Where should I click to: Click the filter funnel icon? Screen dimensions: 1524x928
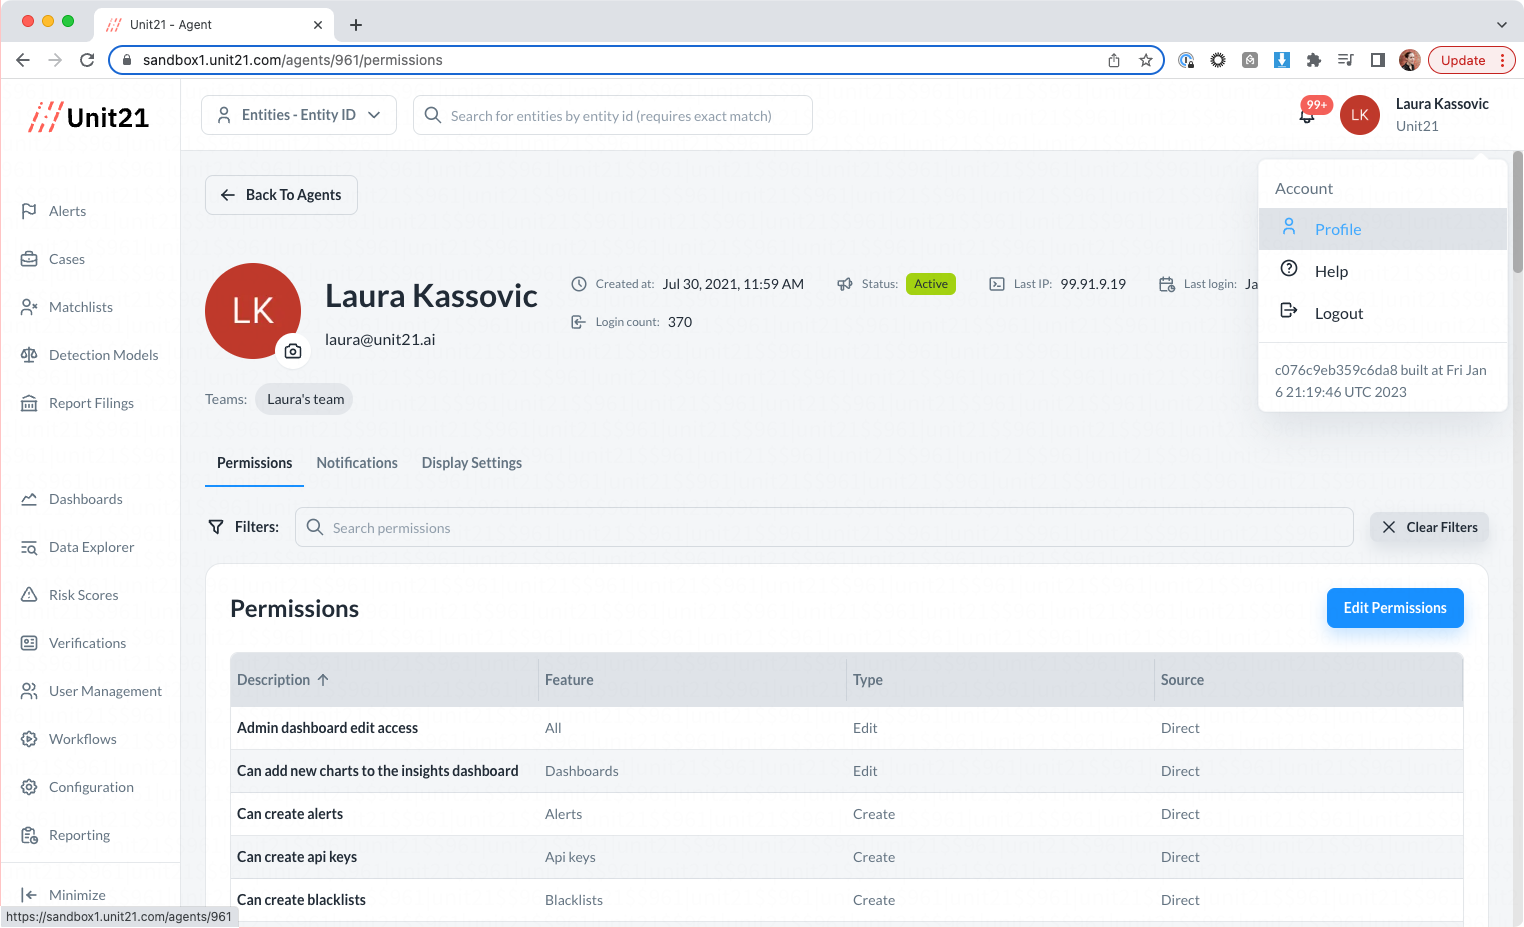click(x=216, y=527)
